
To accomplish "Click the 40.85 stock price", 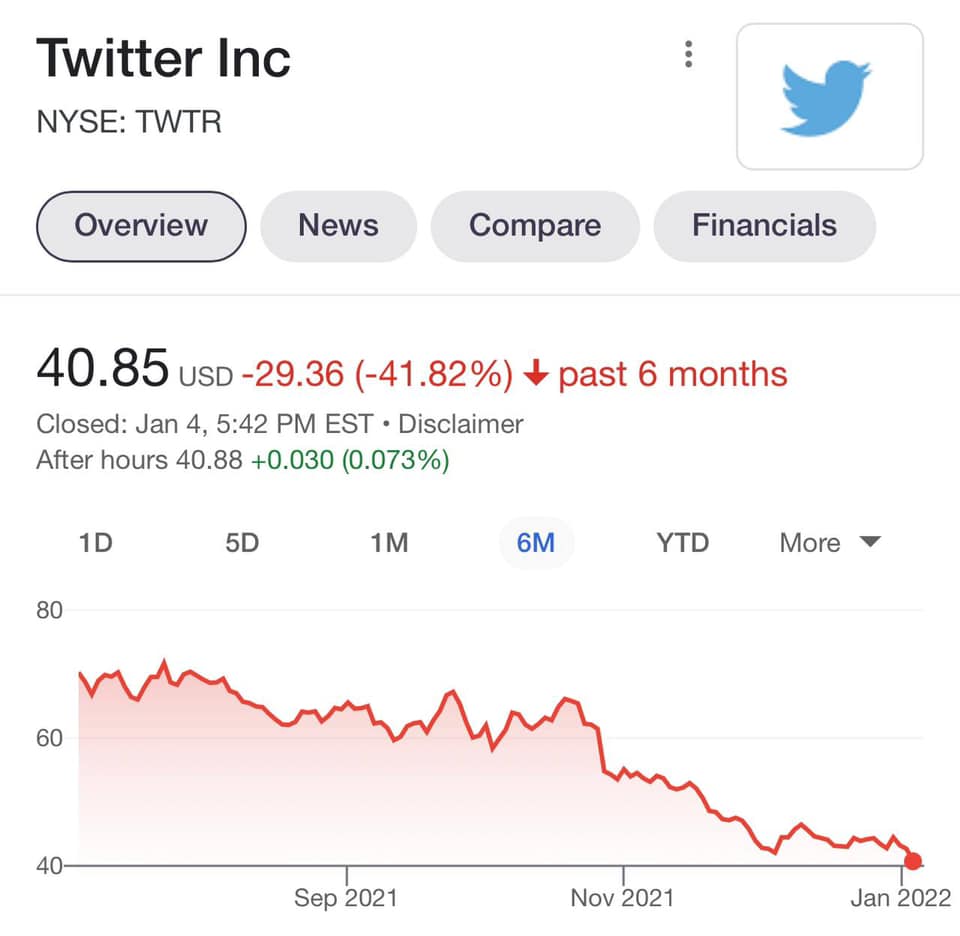I will 102,369.
